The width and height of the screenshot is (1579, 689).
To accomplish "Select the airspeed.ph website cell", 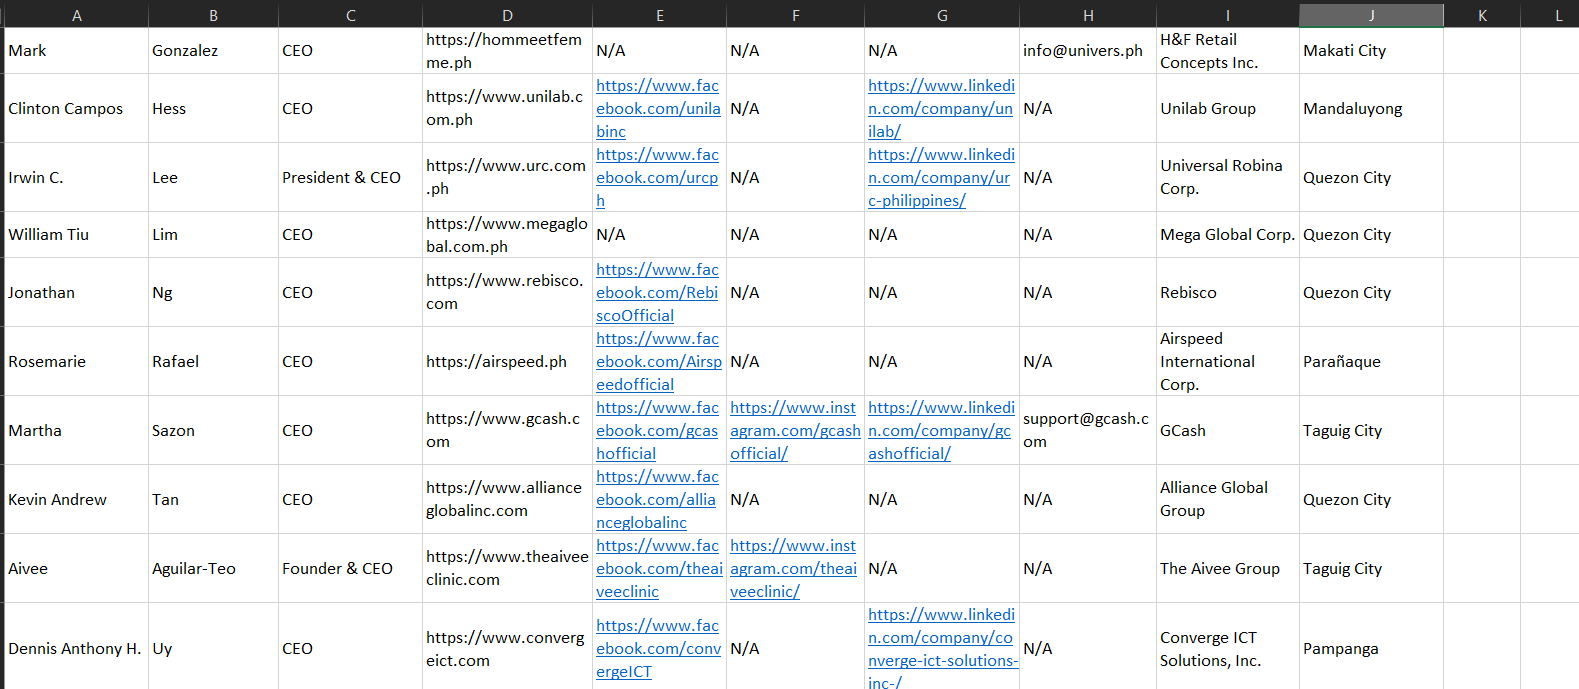I will pyautogui.click(x=507, y=361).
